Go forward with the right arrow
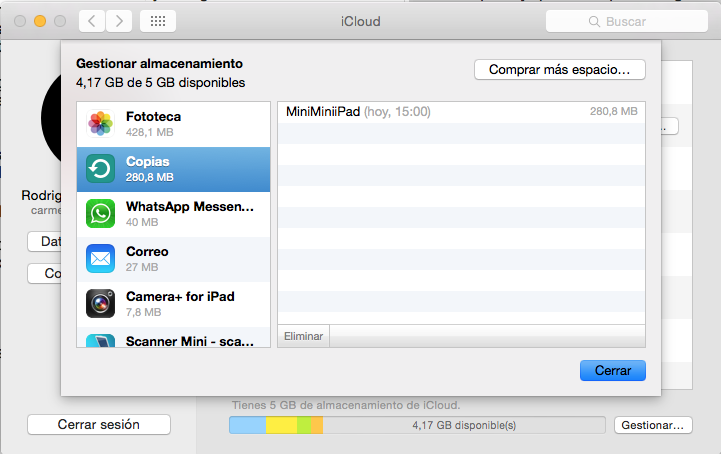The width and height of the screenshot is (721, 454). point(119,21)
